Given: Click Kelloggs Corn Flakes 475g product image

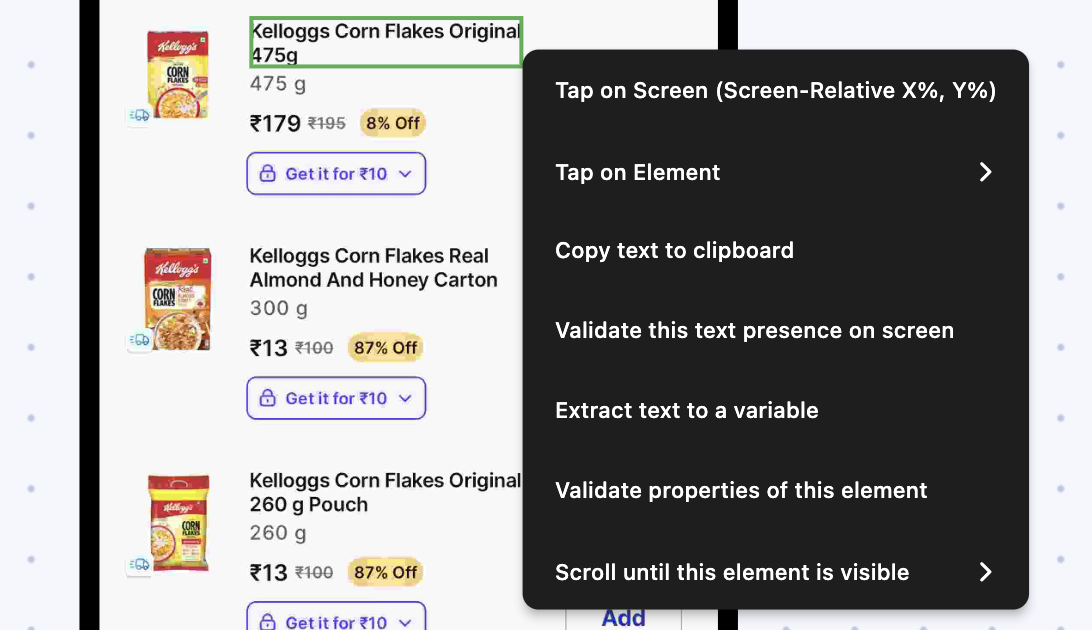Looking at the screenshot, I should coord(178,74).
